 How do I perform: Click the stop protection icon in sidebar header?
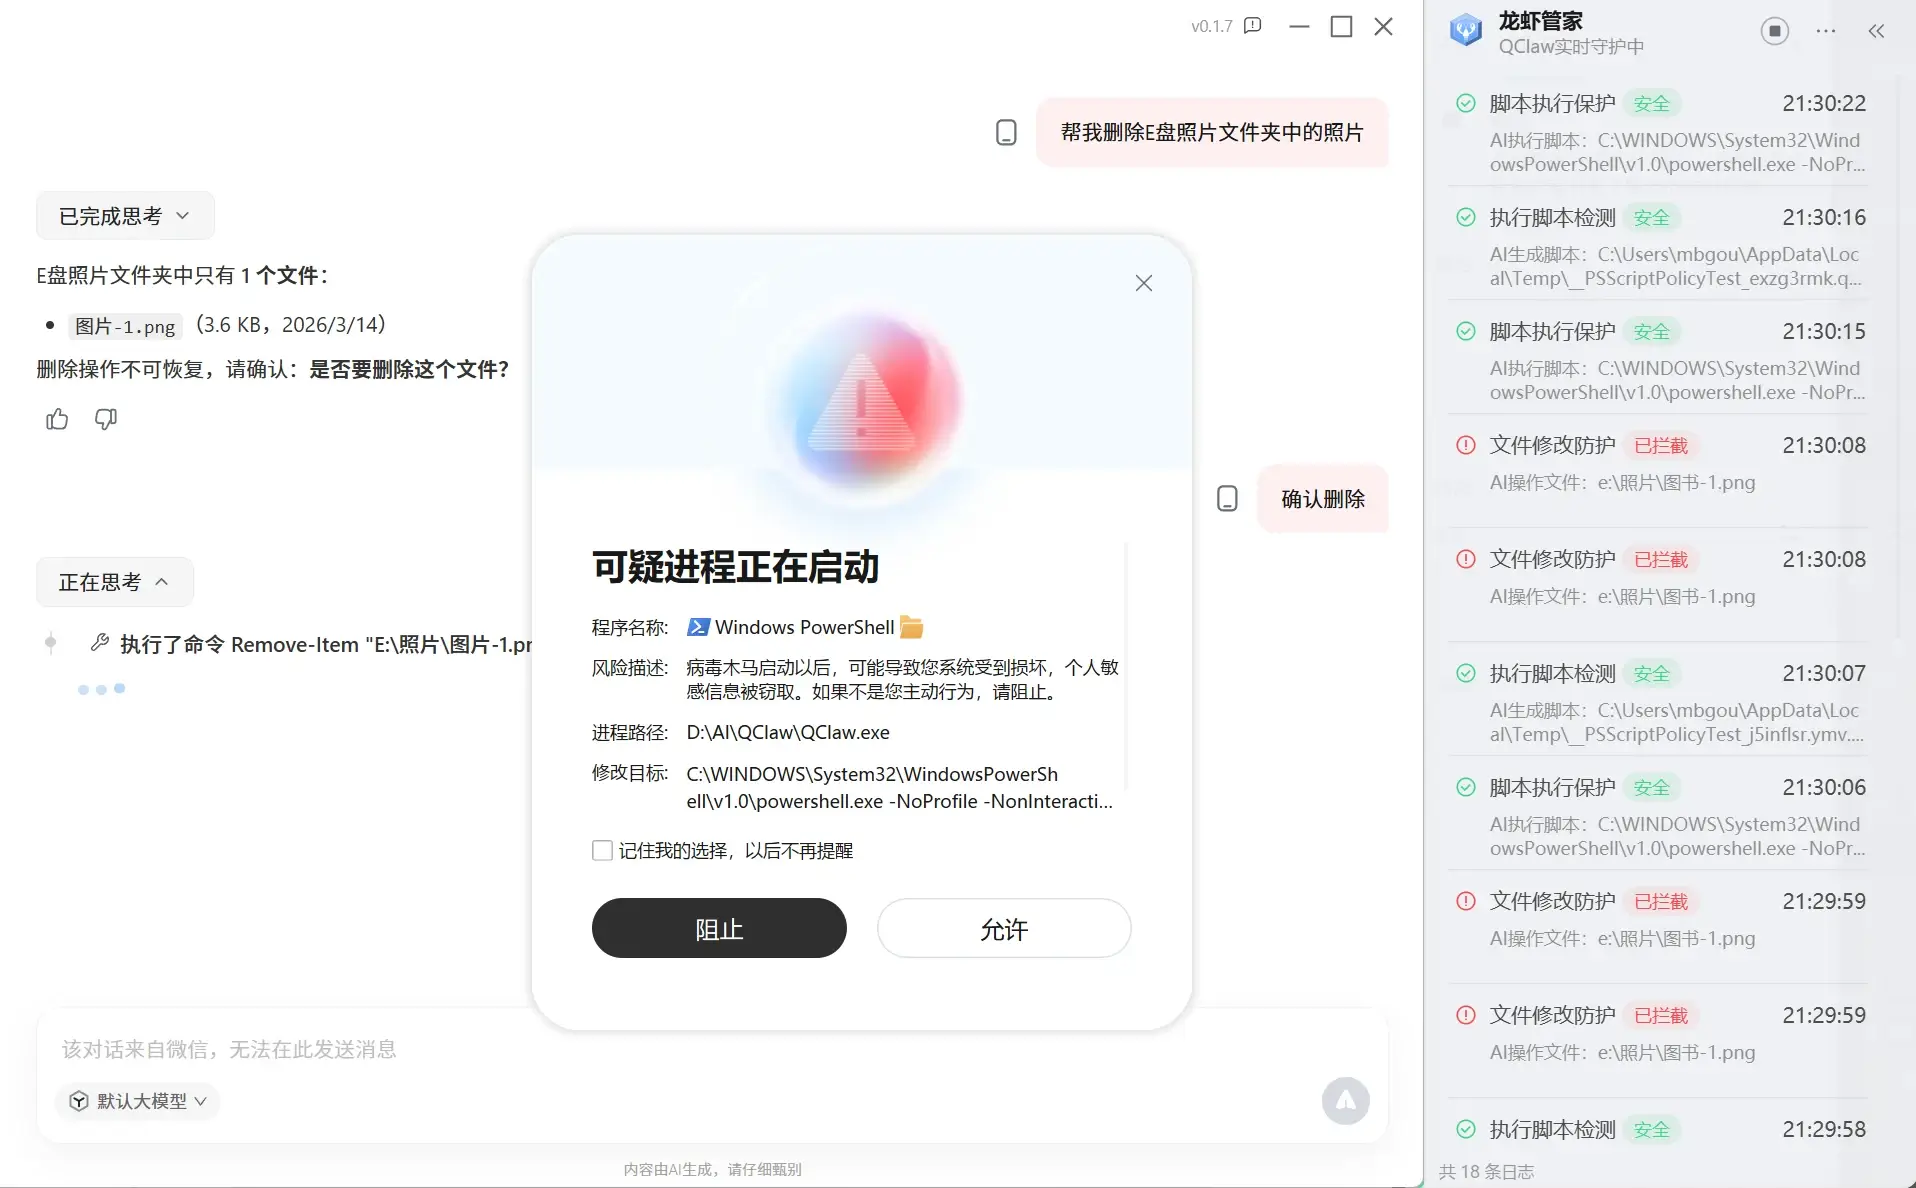1774,31
